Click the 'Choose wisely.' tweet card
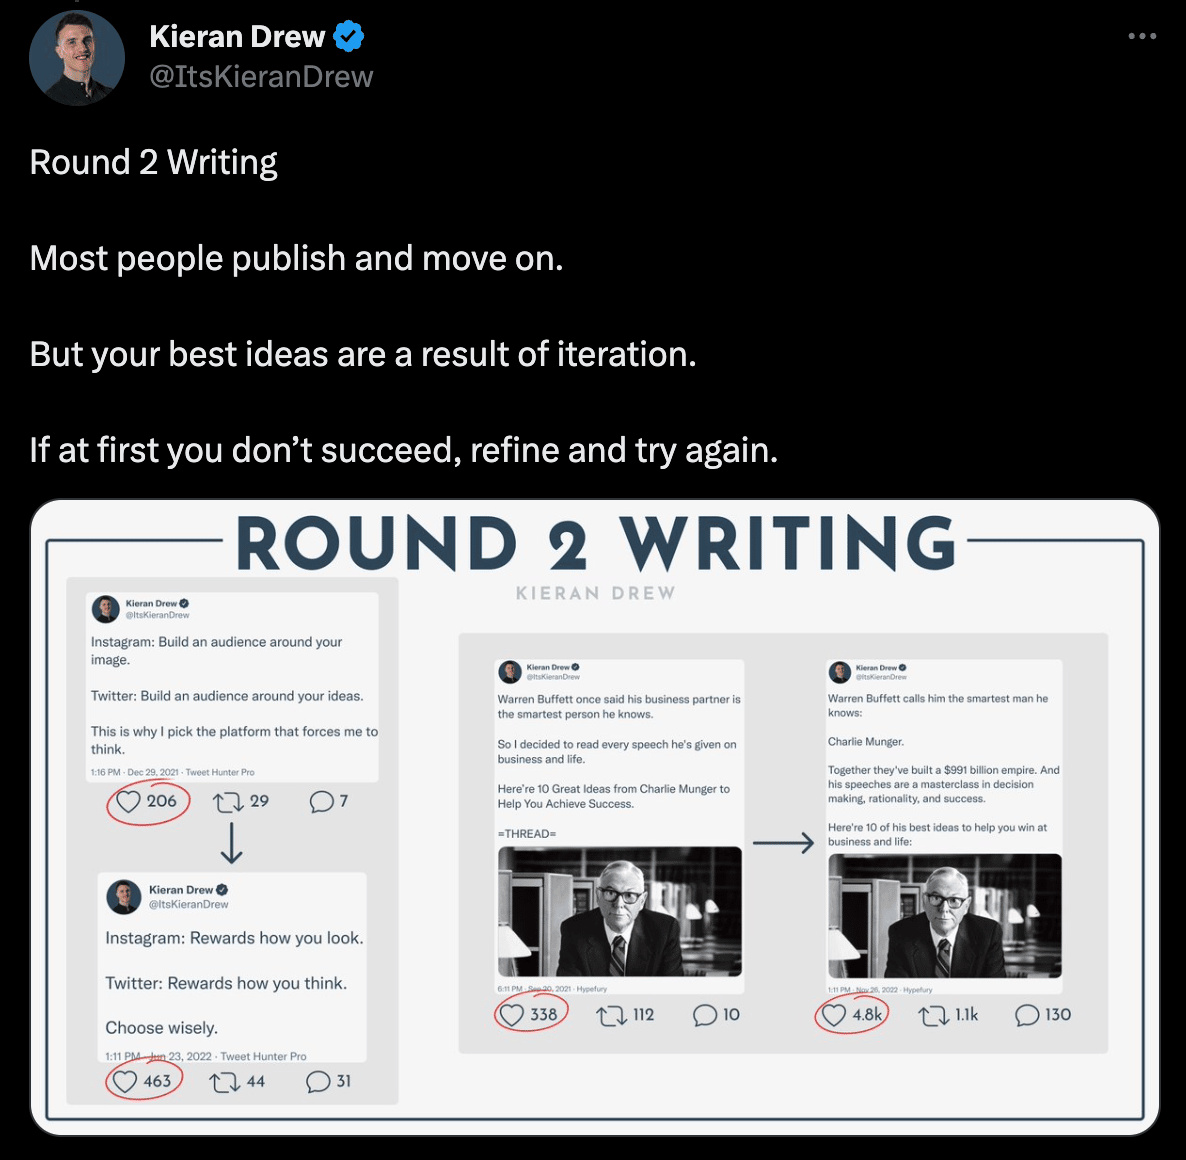1186x1160 pixels. point(232,967)
